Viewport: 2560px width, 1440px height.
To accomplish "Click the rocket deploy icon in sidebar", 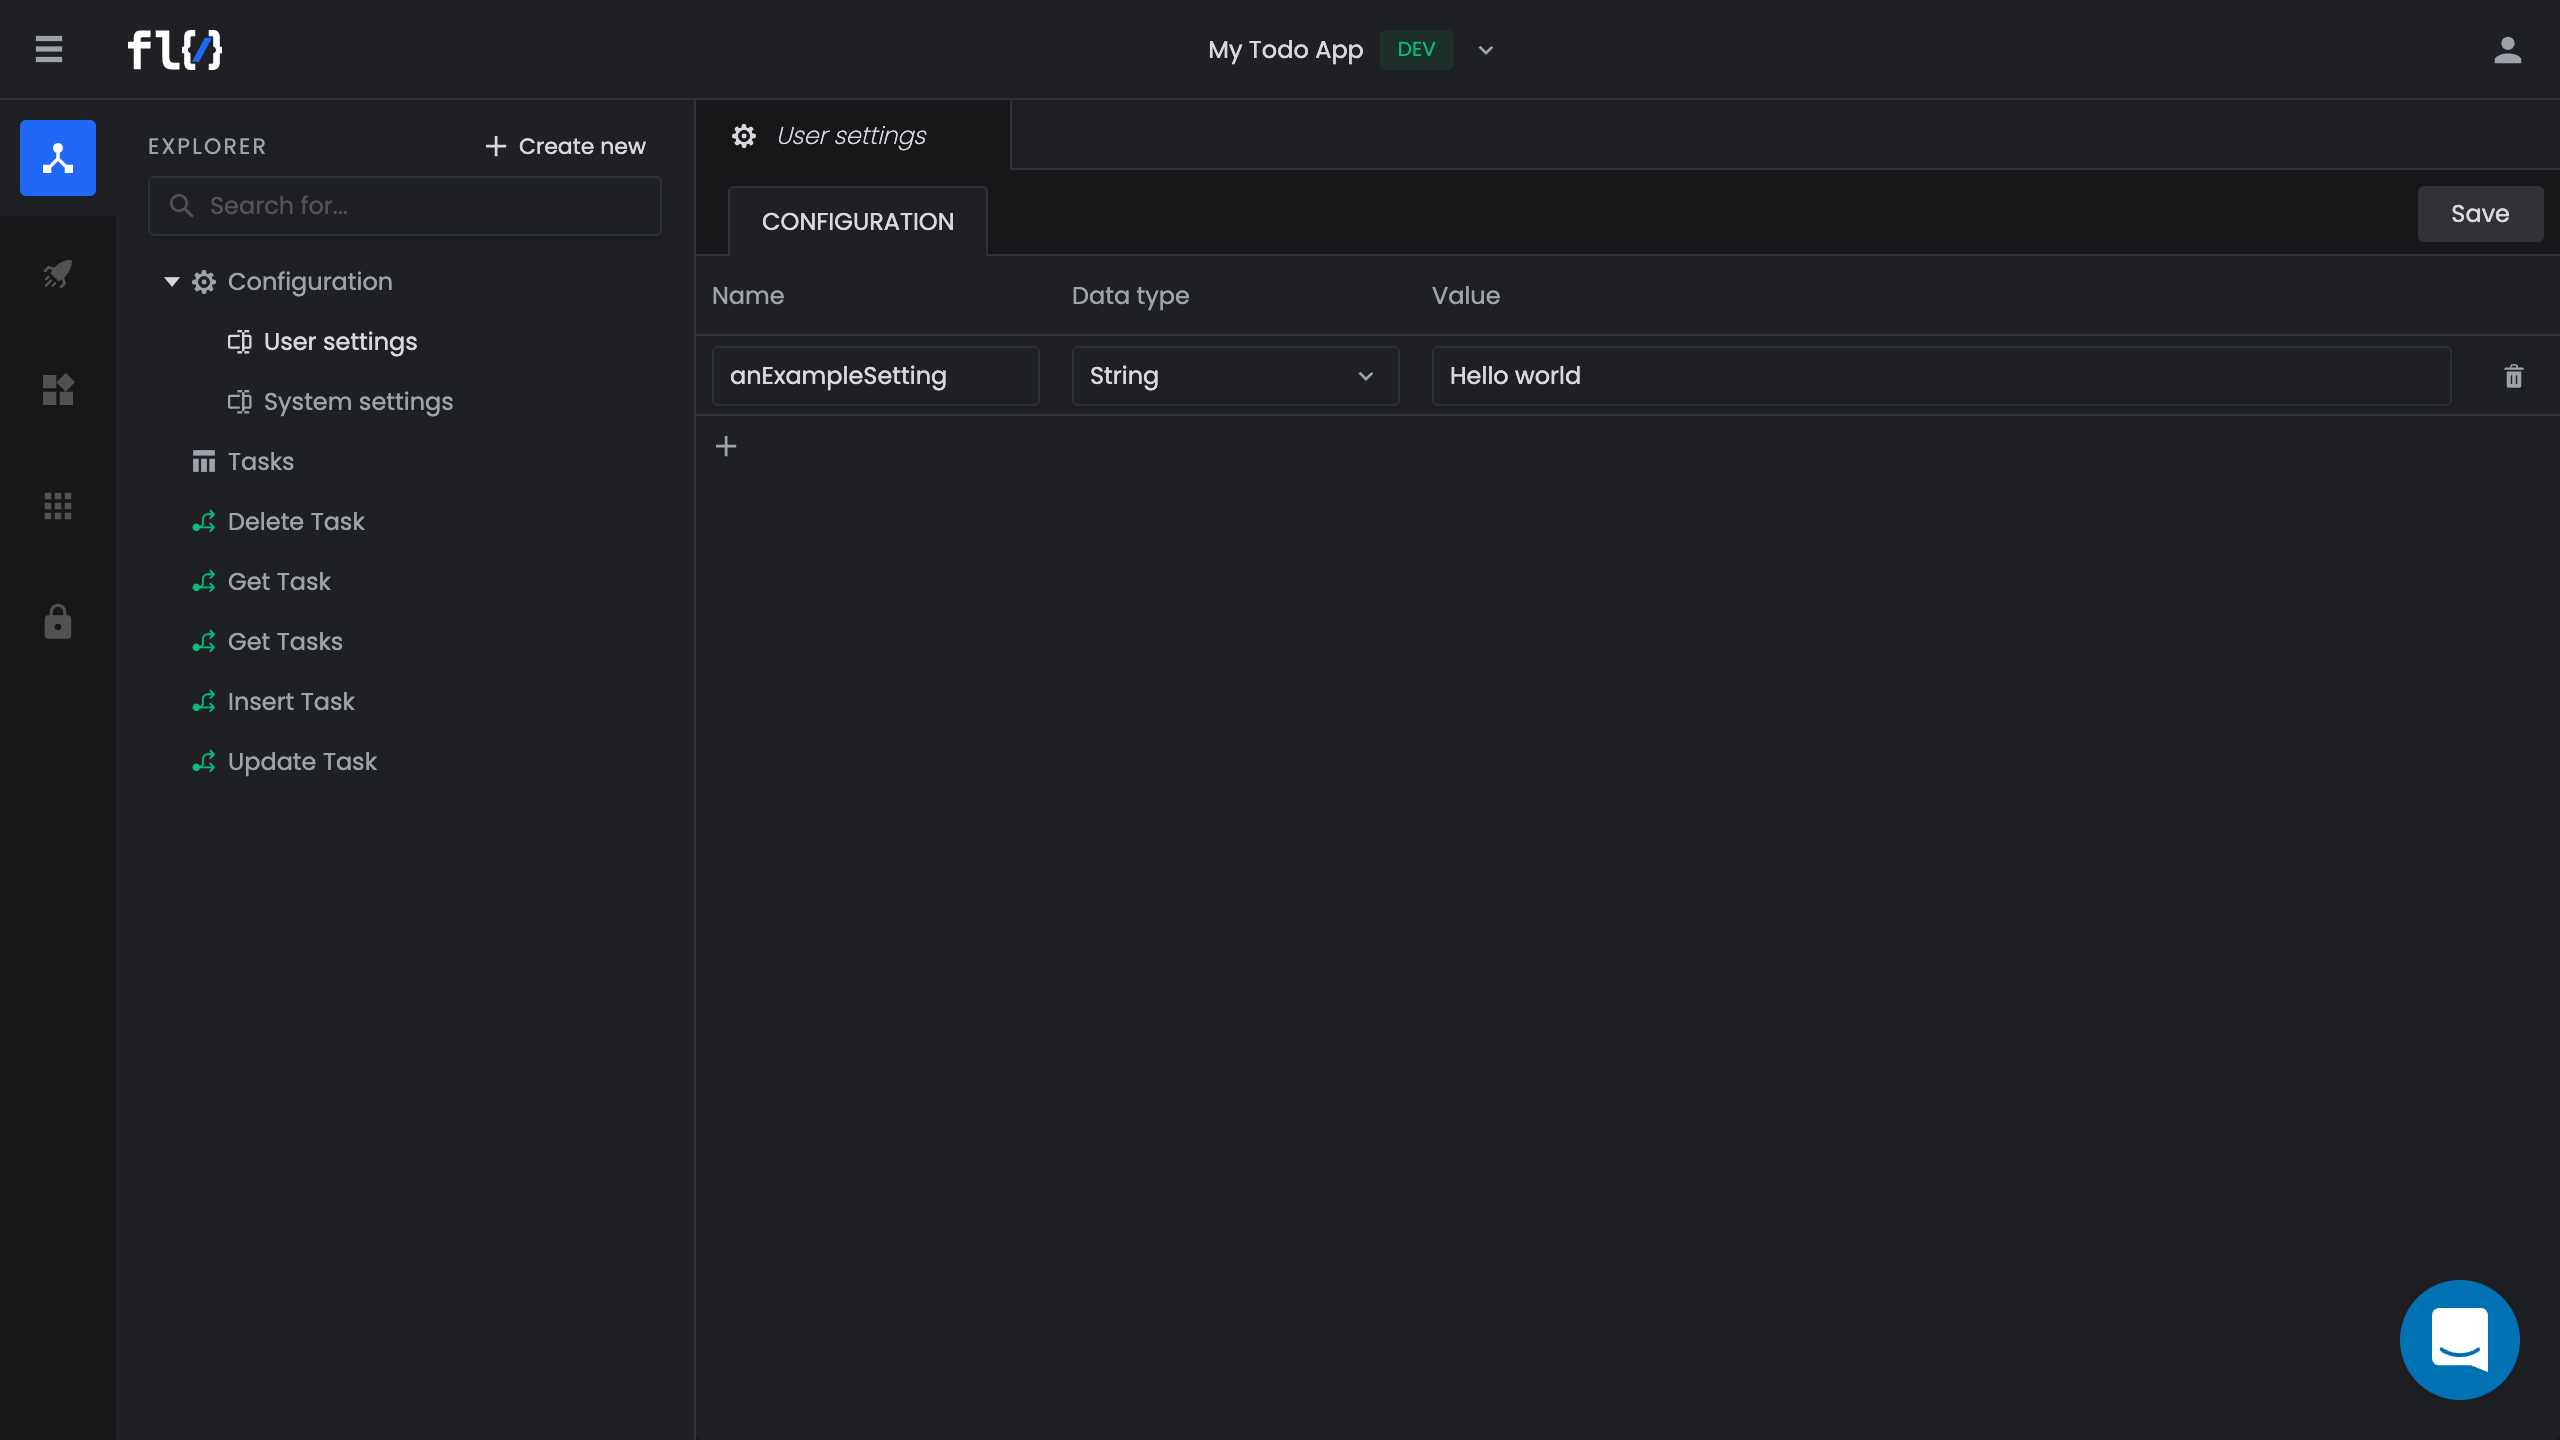I will click(58, 274).
